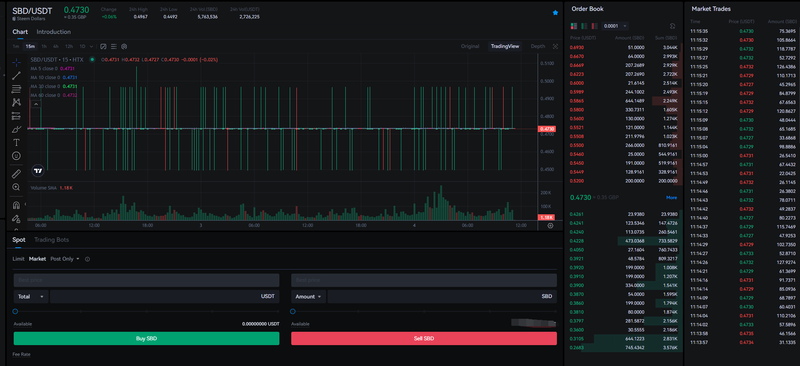Expand chart to fullscreen
This screenshot has width=800, height=366.
(556, 46)
